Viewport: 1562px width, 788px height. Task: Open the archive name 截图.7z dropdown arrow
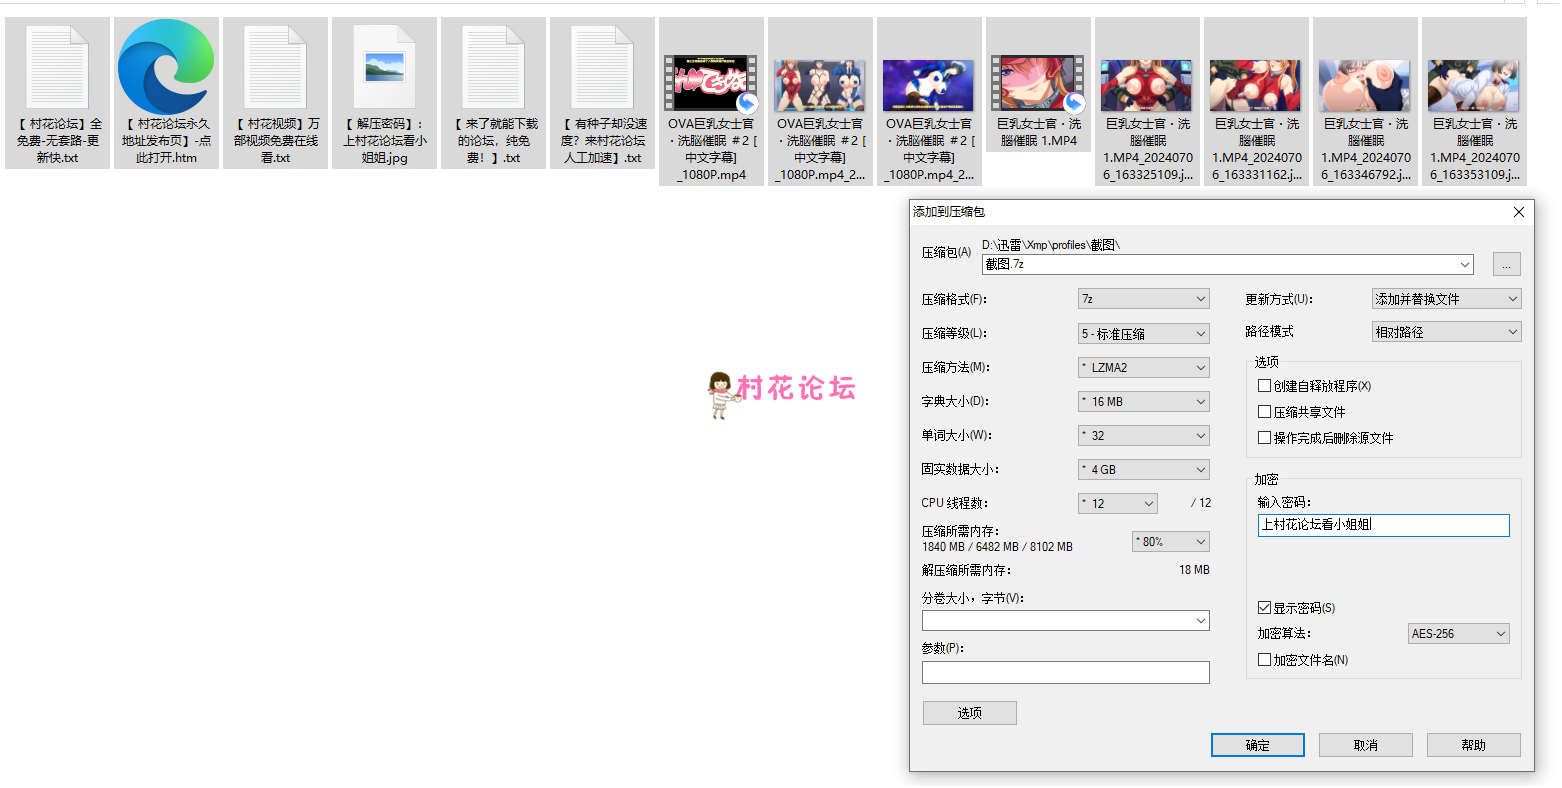click(1465, 265)
